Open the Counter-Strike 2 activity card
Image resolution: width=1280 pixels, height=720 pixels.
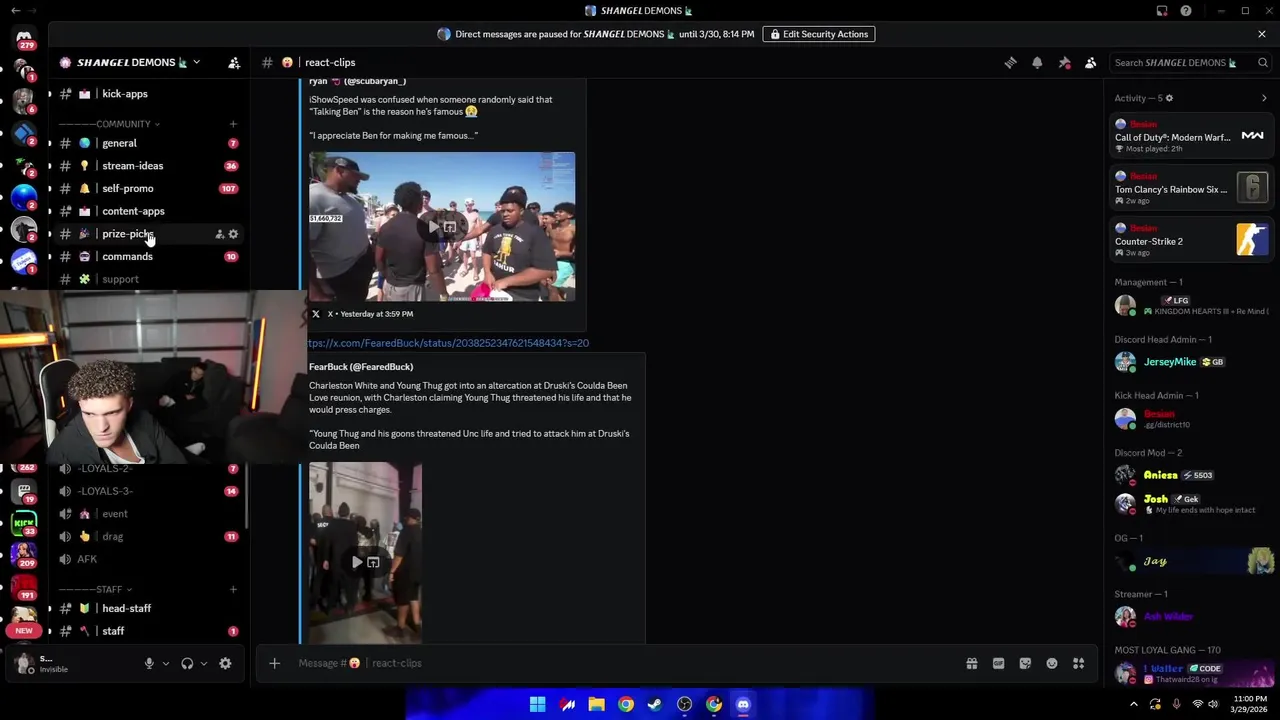pos(1191,240)
